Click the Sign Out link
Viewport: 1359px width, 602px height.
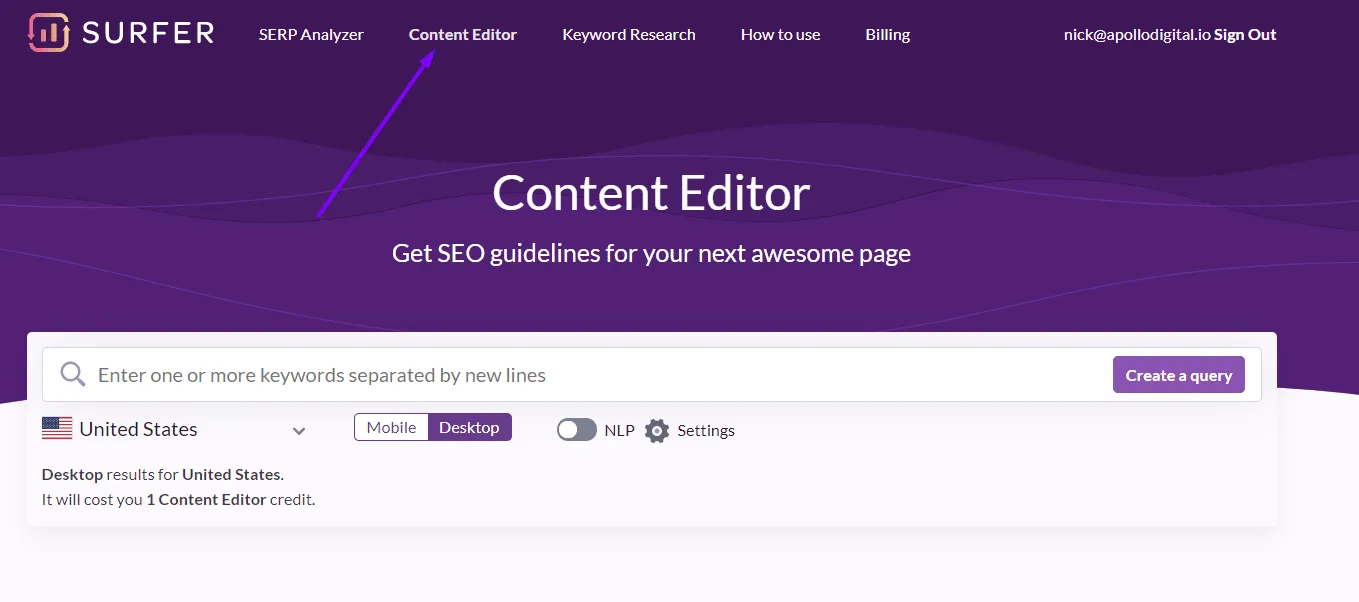coord(1245,35)
